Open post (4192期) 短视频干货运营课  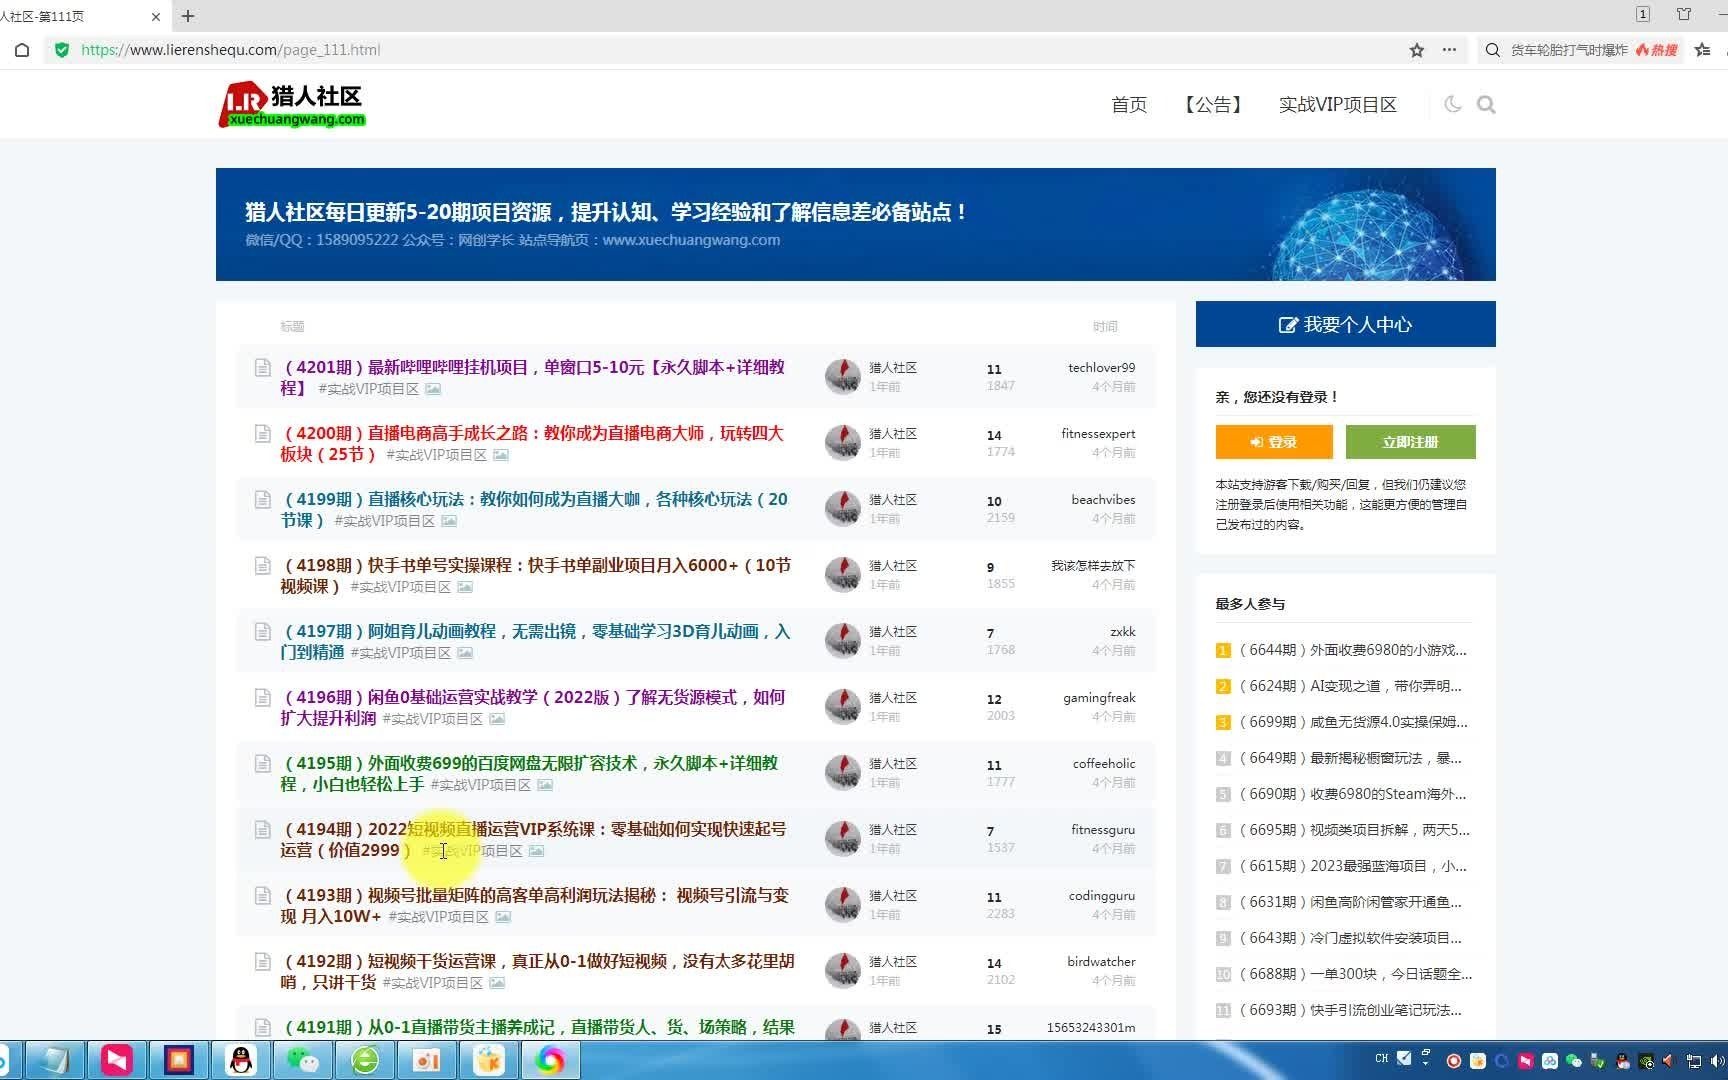[538, 971]
